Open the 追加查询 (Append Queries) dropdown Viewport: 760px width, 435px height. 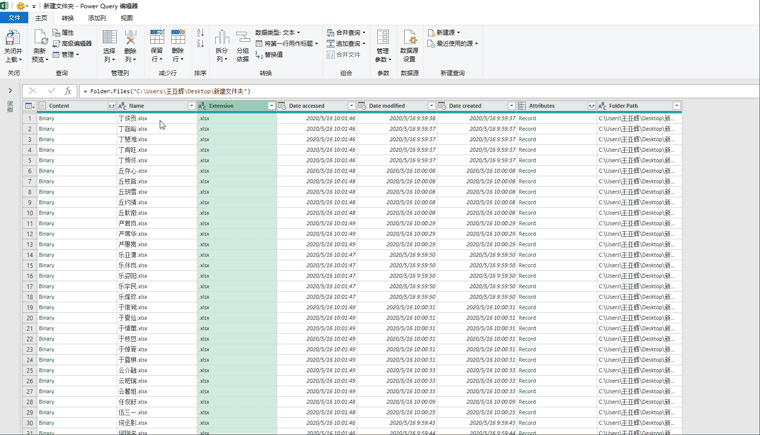click(346, 44)
